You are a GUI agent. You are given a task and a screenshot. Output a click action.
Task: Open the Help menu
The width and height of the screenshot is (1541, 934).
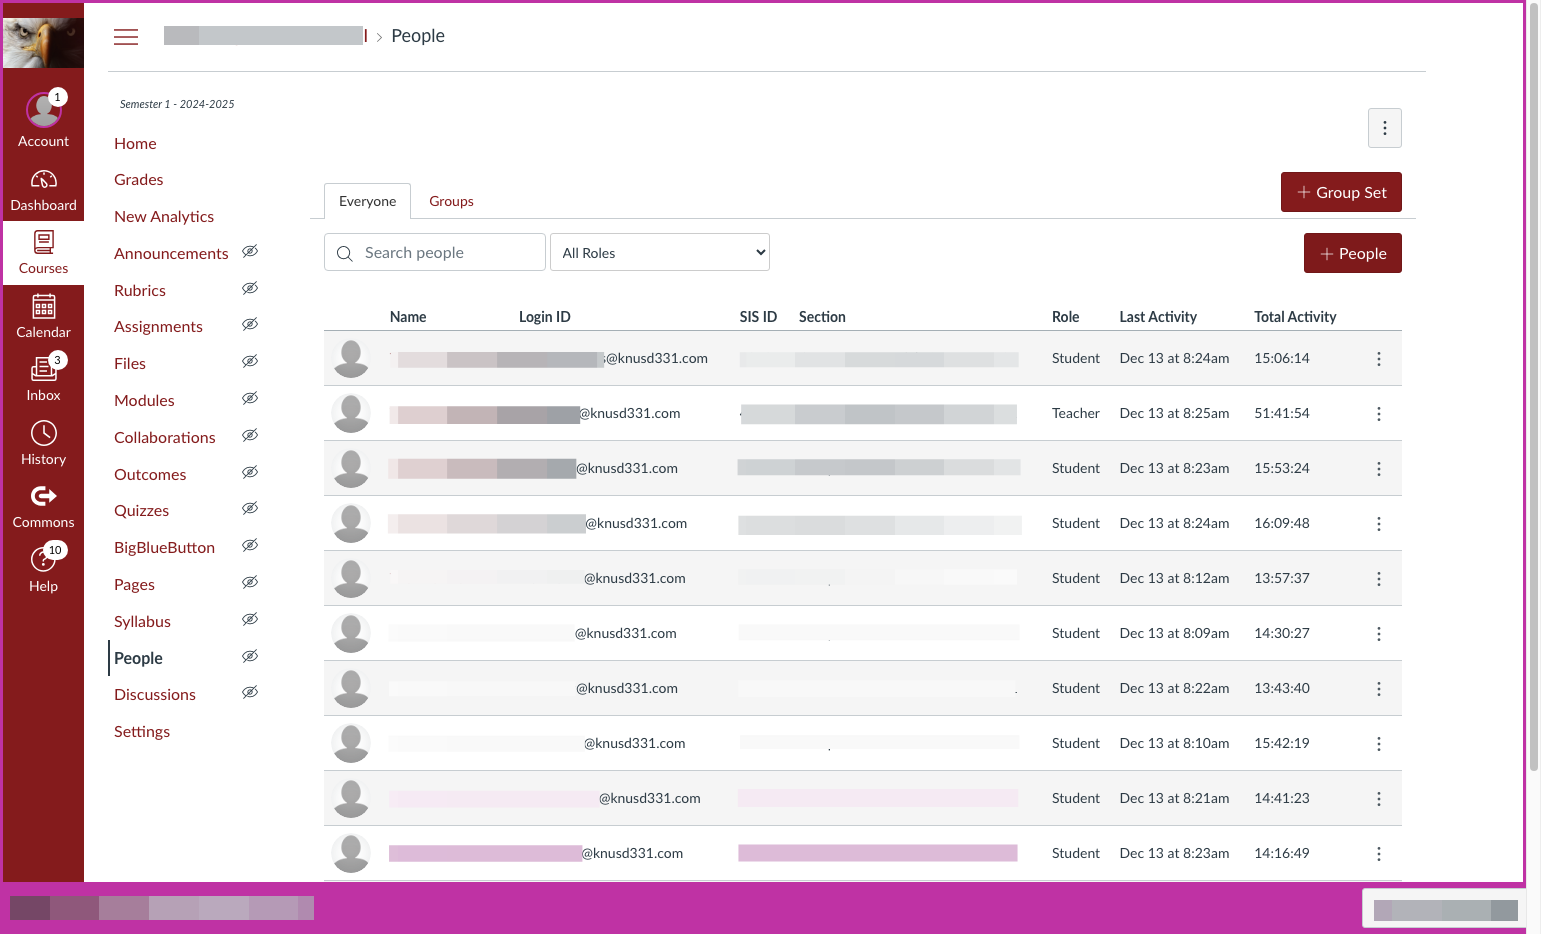point(43,570)
